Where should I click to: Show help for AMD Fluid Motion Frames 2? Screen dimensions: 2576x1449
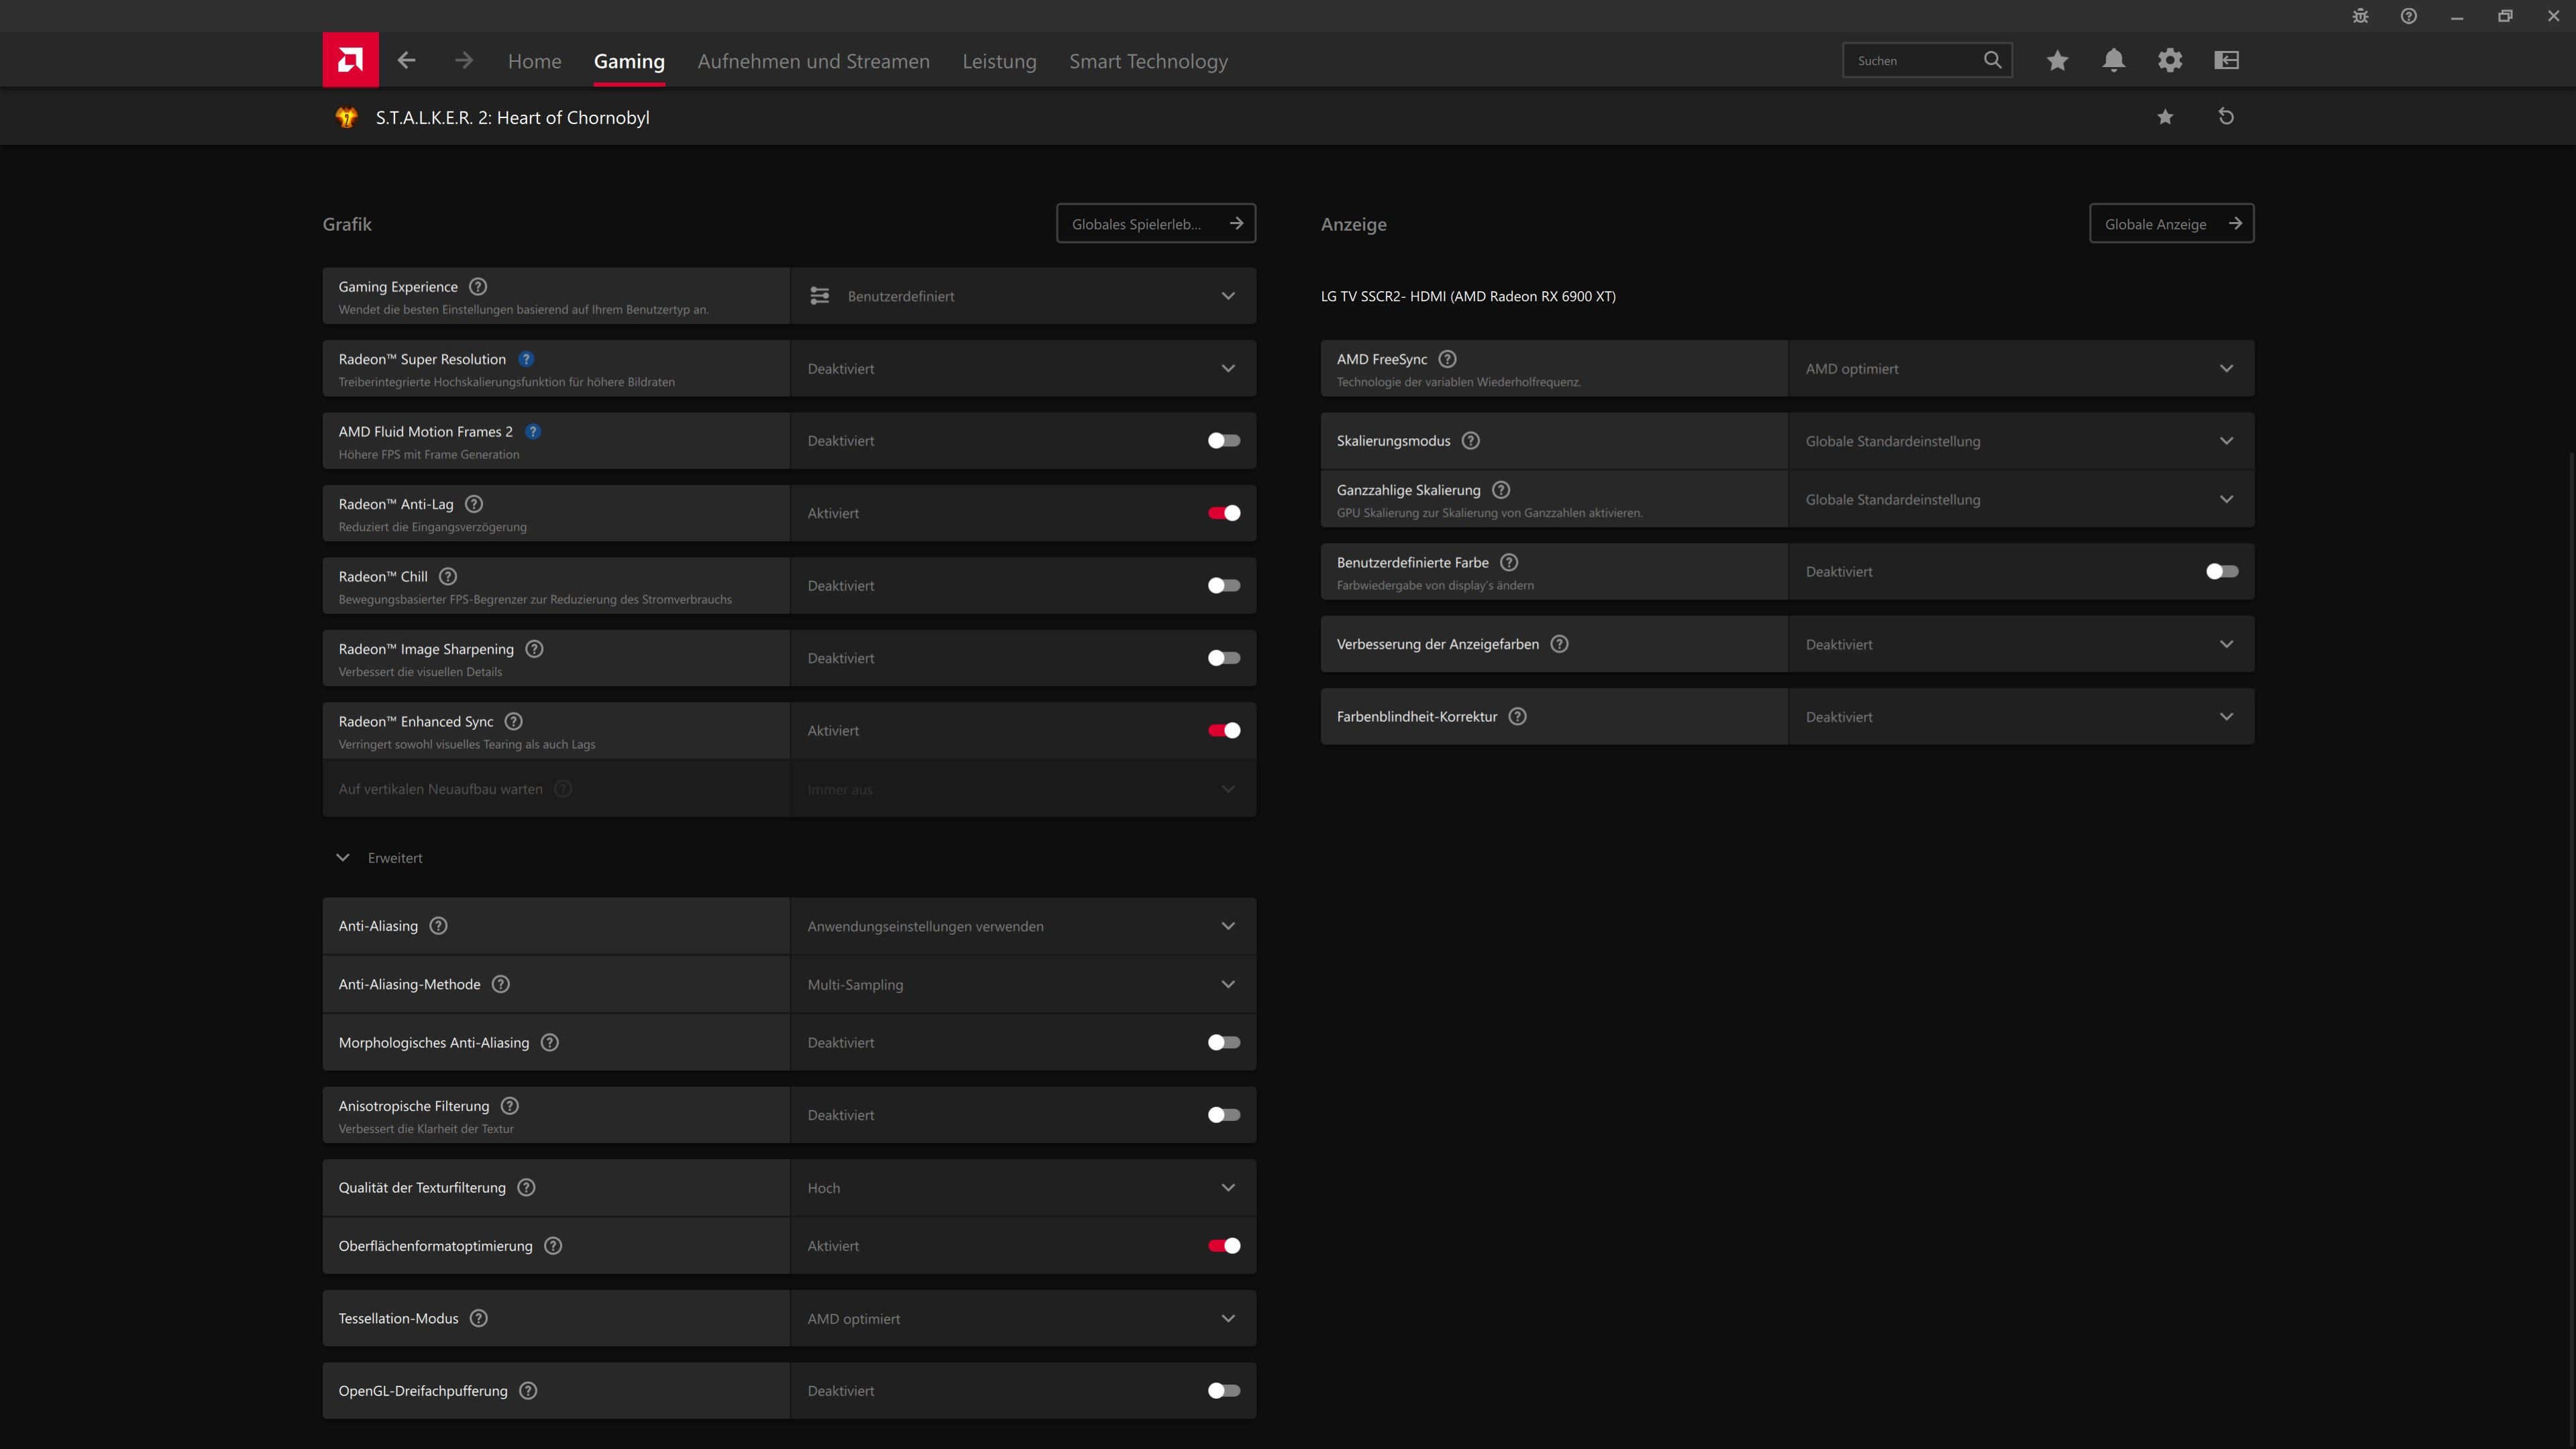[x=533, y=432]
